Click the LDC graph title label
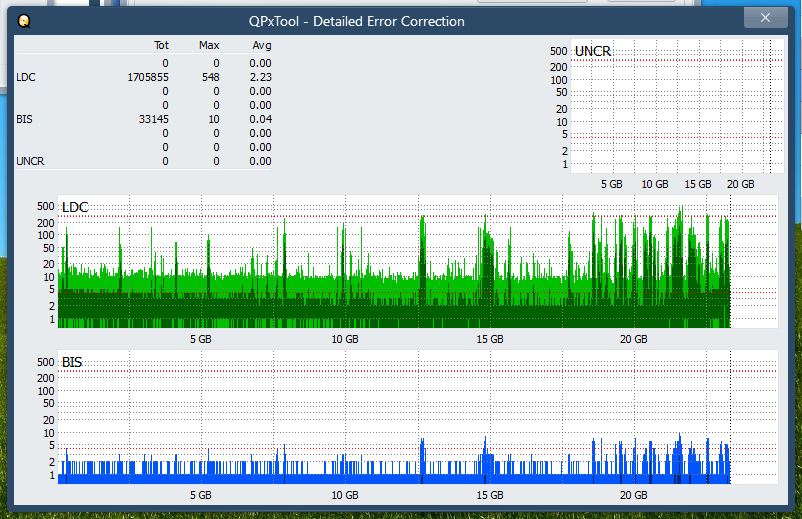The image size is (802, 519). tap(75, 207)
